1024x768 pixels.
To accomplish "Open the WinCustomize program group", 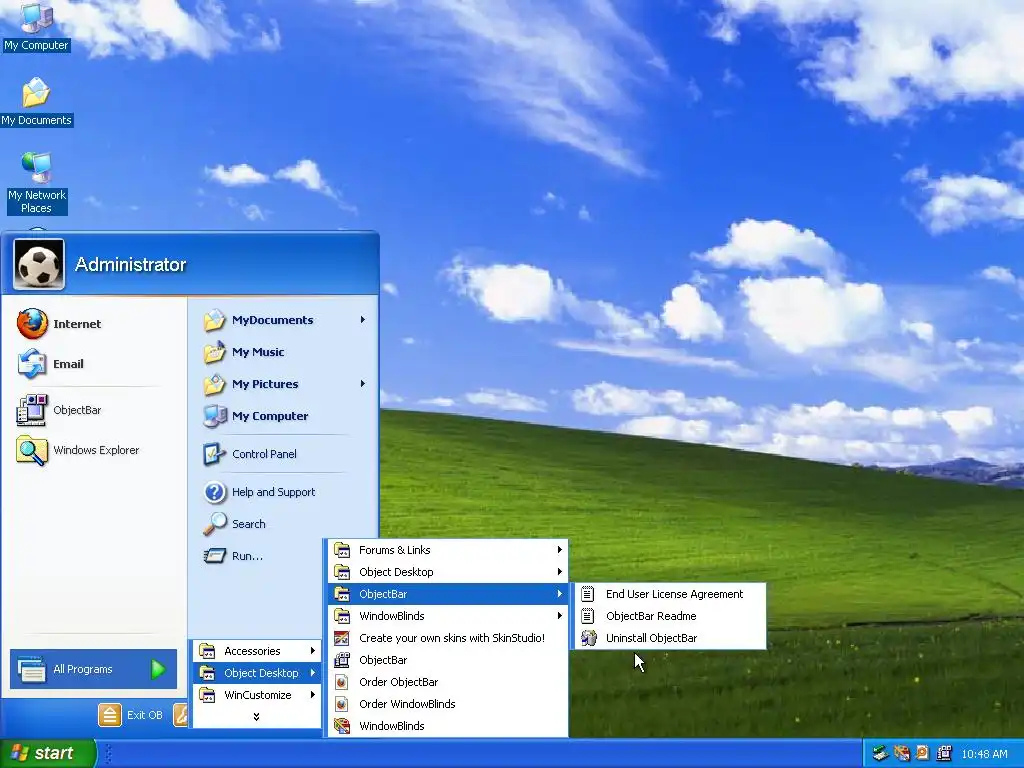I will (257, 695).
